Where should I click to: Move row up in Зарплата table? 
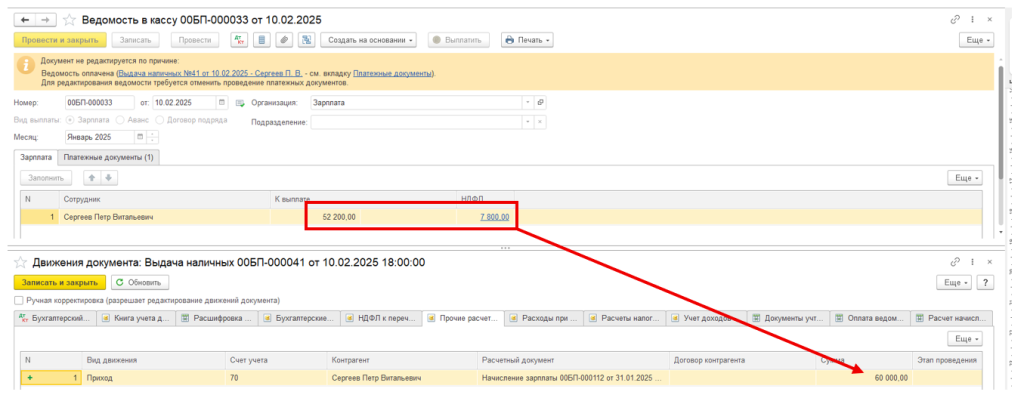92,177
